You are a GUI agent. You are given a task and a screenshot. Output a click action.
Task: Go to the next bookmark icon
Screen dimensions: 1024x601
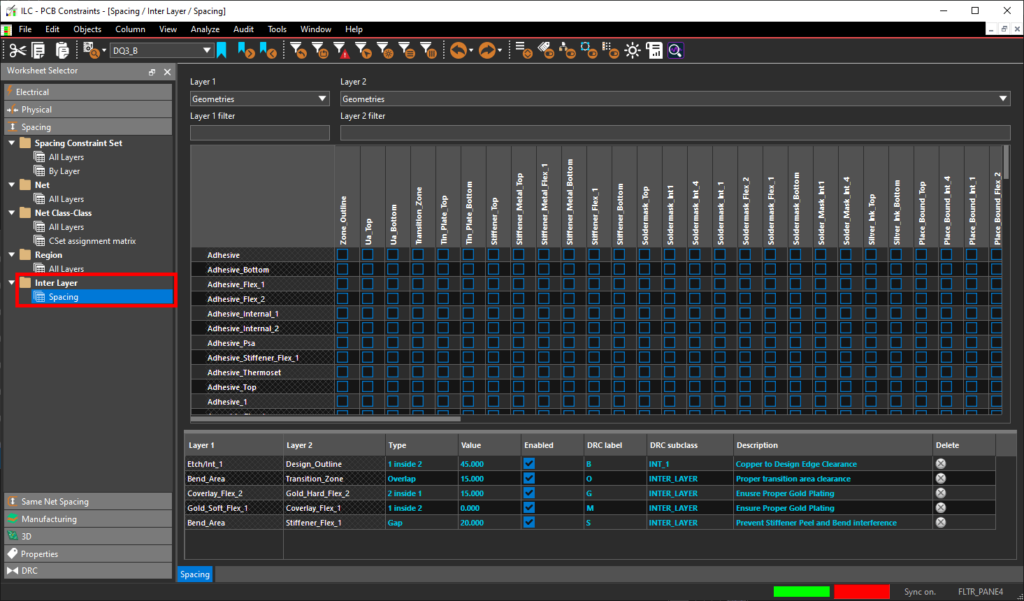click(x=246, y=50)
